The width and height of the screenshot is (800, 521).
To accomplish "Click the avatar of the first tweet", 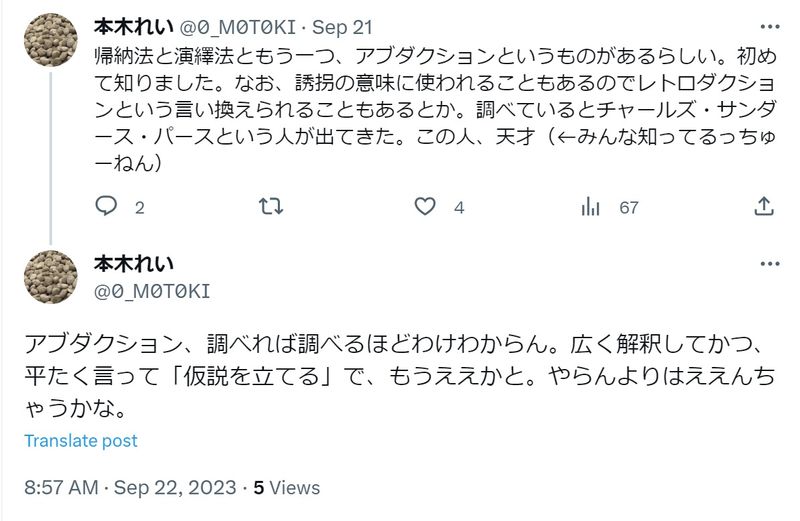I will point(50,39).
